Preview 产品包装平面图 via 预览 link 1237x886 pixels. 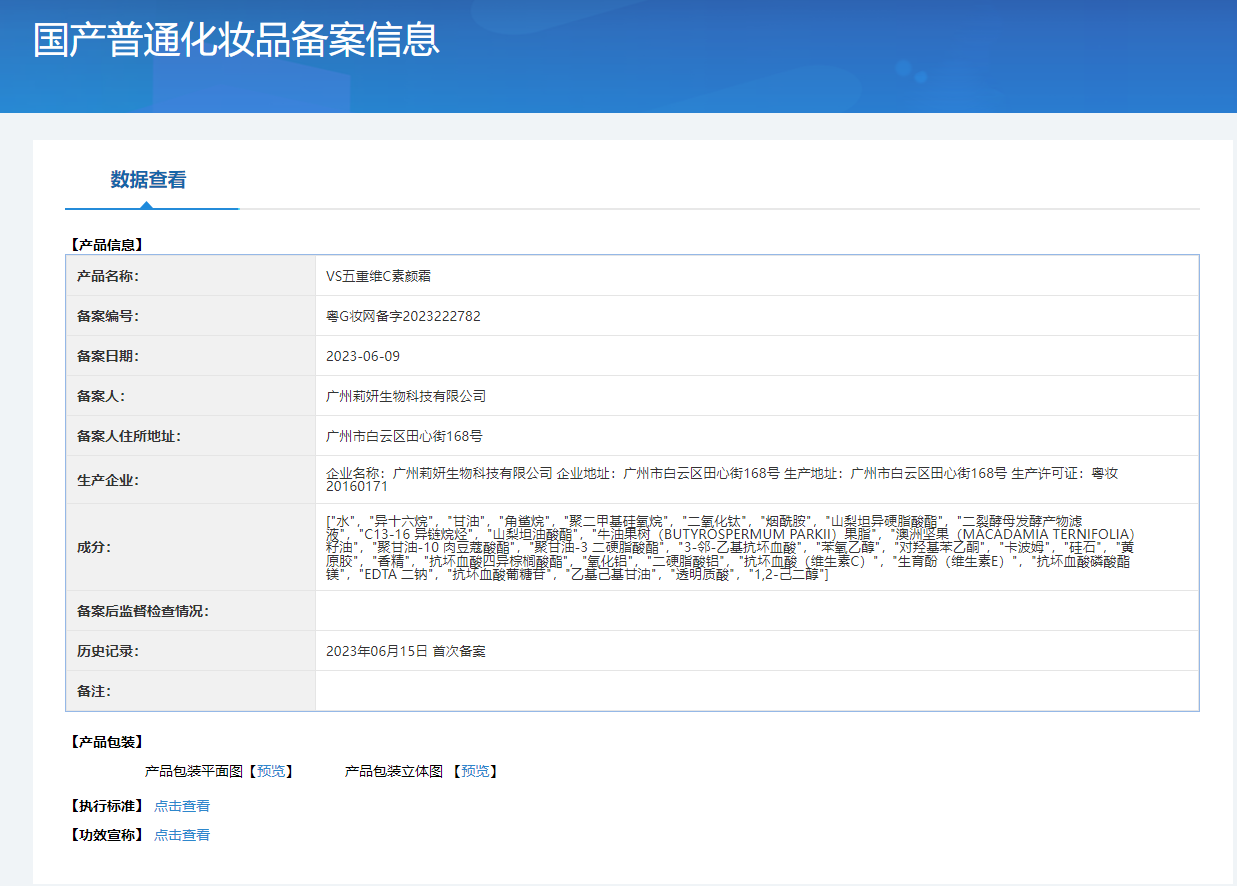pos(271,771)
